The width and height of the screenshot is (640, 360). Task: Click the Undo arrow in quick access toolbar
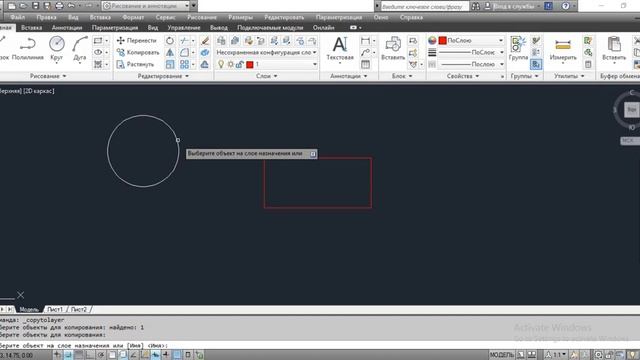tap(71, 6)
